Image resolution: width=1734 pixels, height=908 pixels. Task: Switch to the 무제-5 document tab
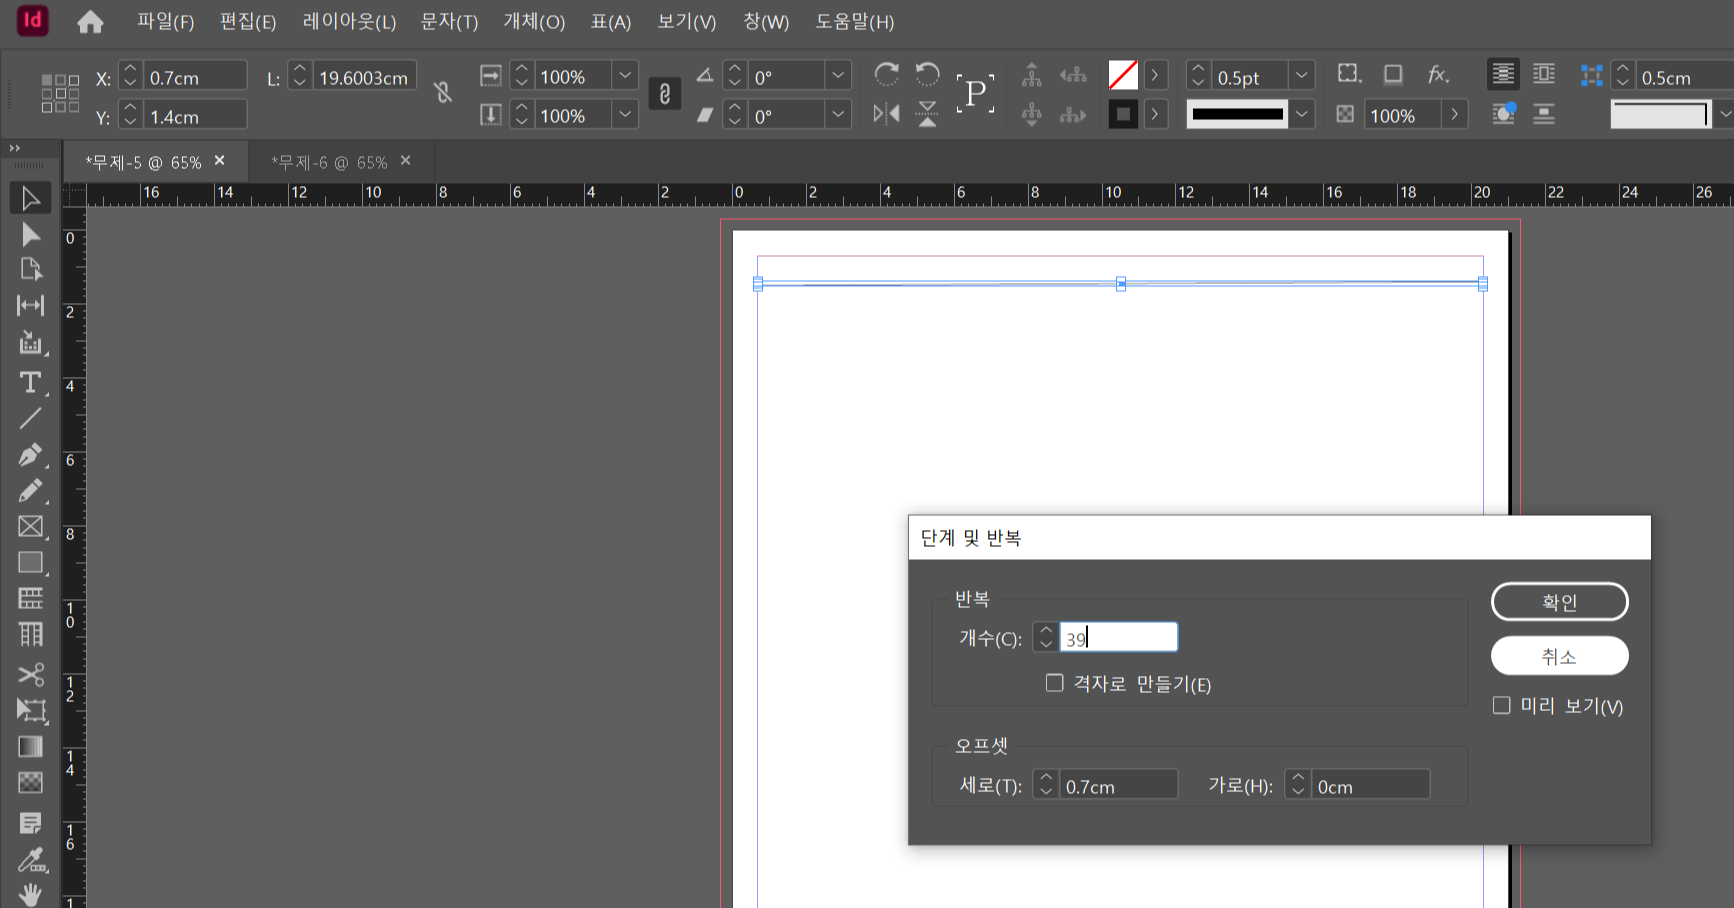click(144, 162)
